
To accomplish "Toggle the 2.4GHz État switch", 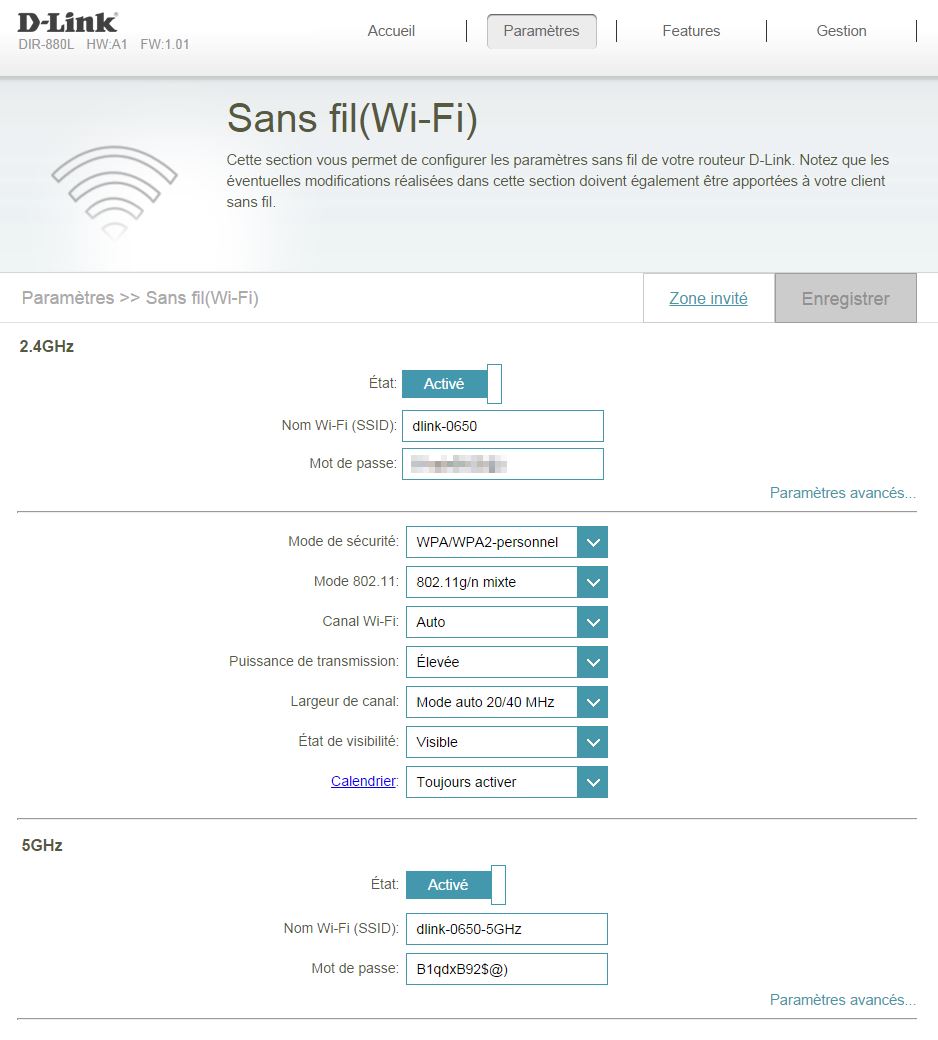I will pyautogui.click(x=451, y=384).
